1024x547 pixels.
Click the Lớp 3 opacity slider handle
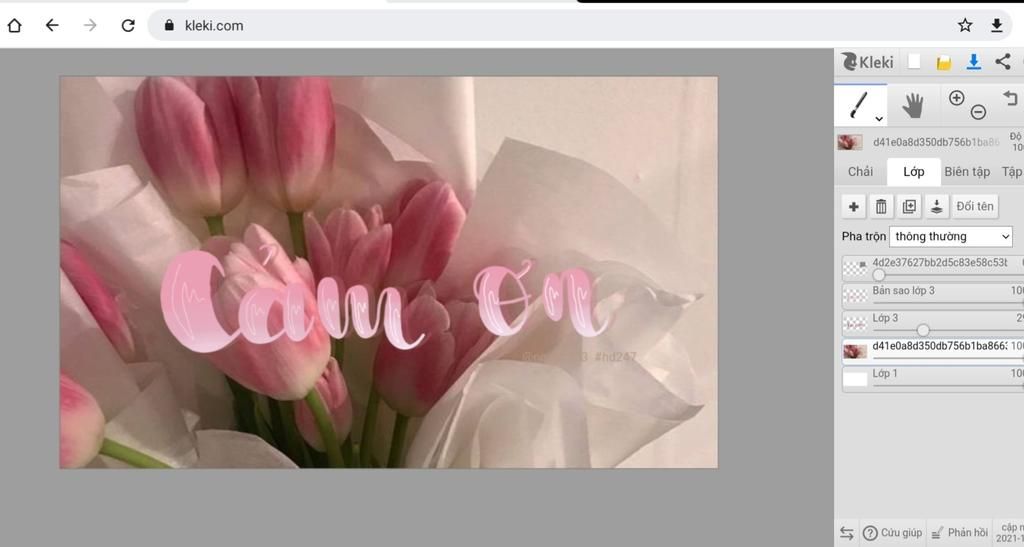[923, 330]
